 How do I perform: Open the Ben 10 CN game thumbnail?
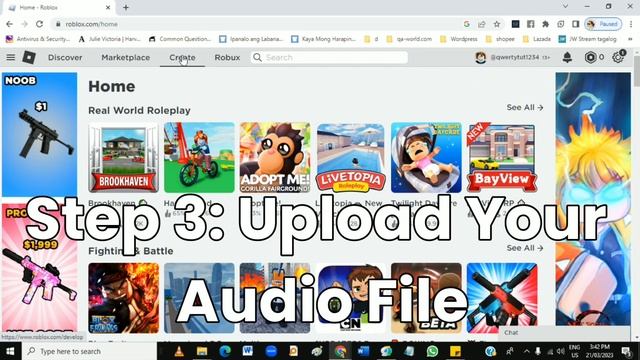[351, 298]
